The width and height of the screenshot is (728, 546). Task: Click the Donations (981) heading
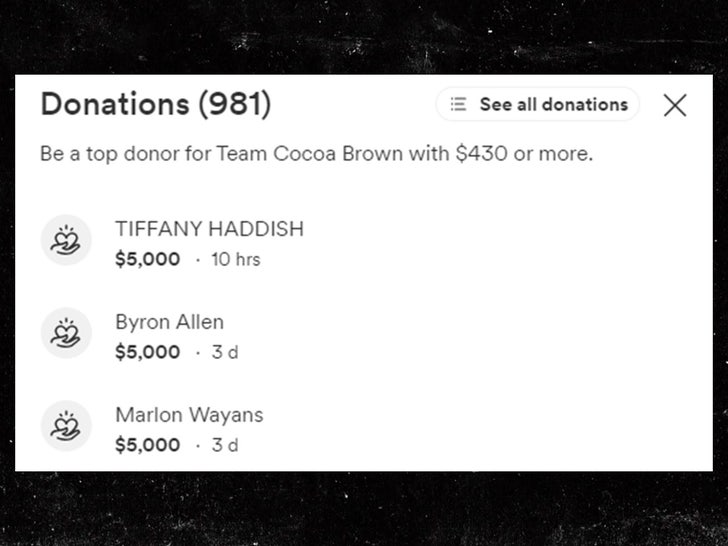[x=155, y=104]
